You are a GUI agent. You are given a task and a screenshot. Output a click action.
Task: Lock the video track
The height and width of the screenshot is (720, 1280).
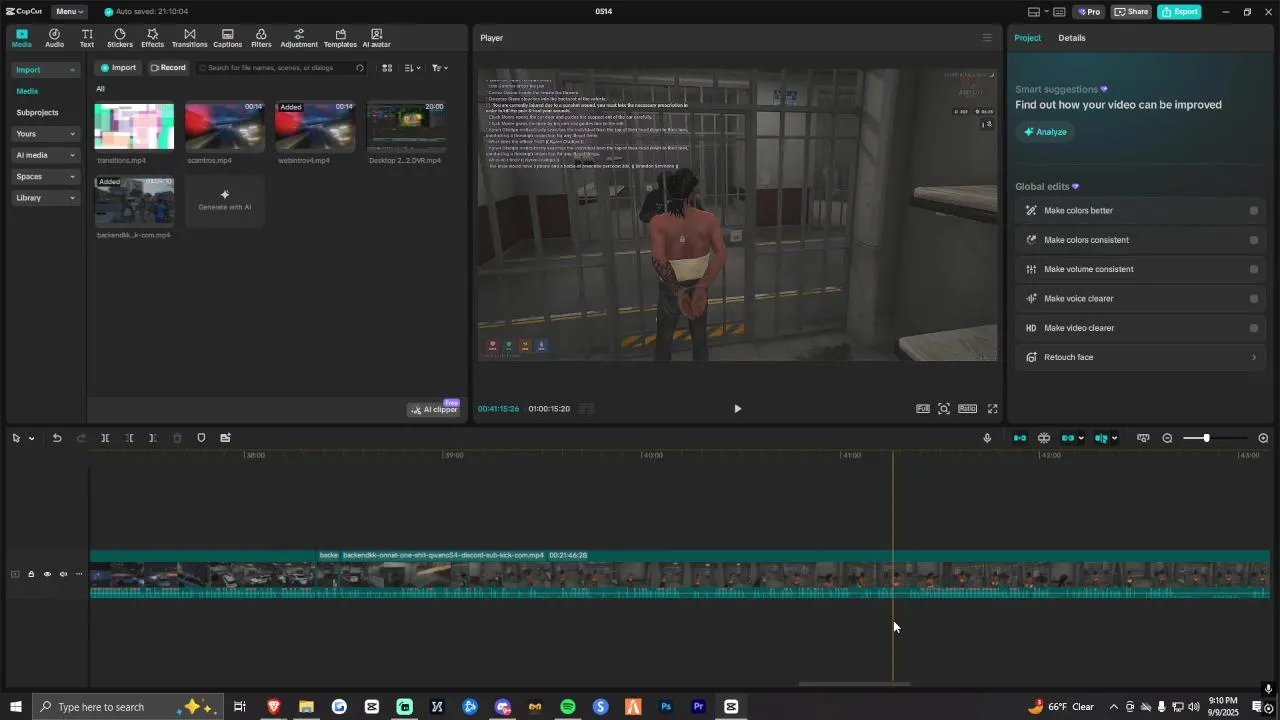pos(31,574)
